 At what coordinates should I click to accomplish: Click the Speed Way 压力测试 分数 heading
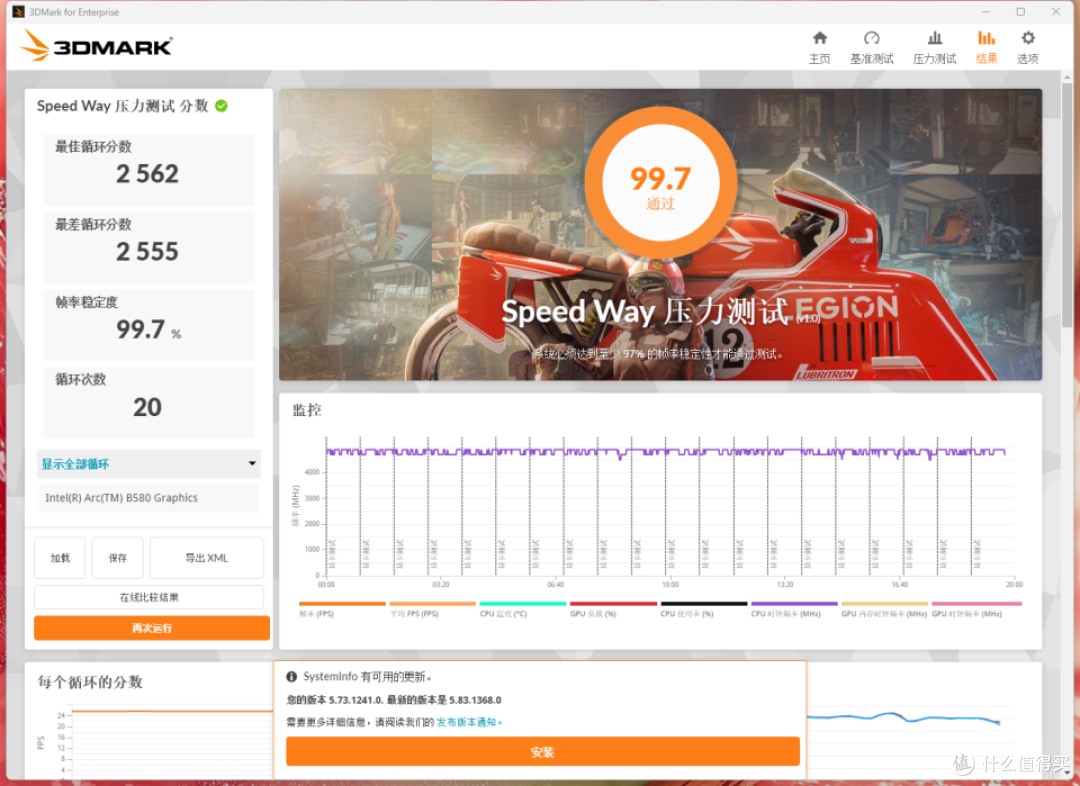pyautogui.click(x=123, y=105)
